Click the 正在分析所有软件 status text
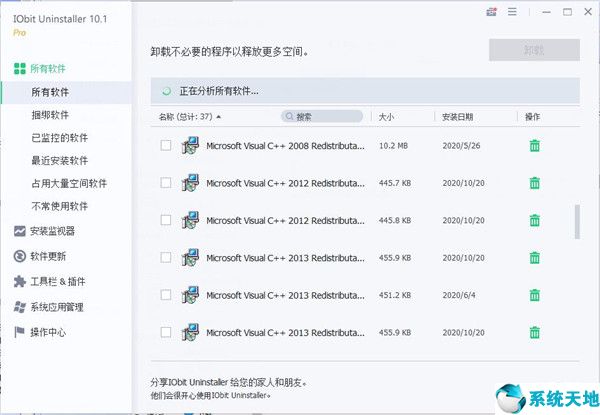 click(219, 91)
